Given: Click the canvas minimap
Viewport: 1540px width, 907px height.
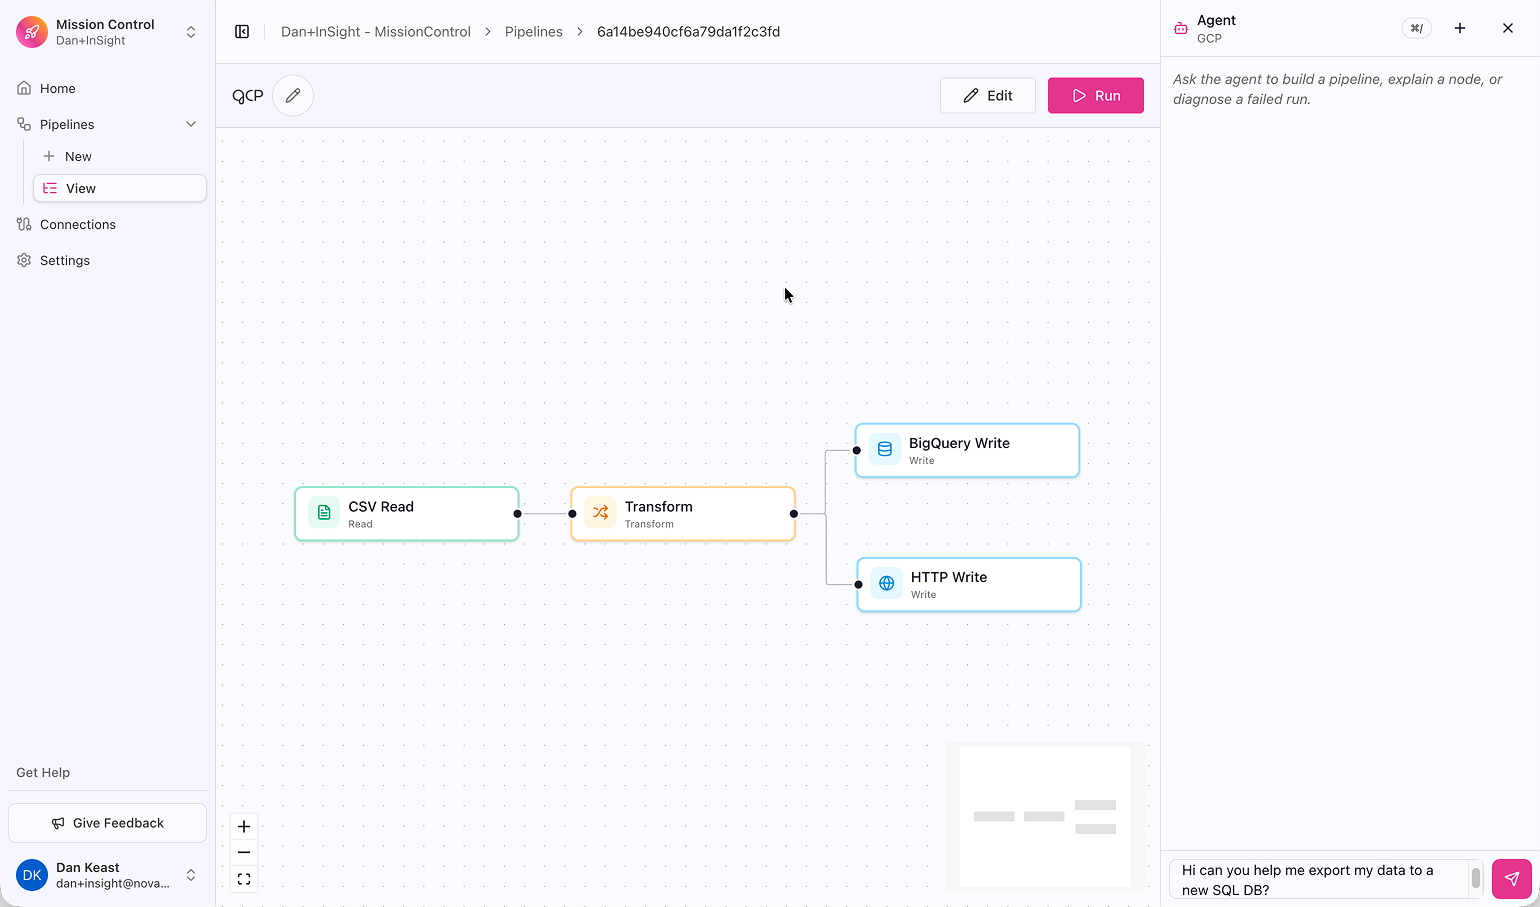Looking at the screenshot, I should [1045, 816].
